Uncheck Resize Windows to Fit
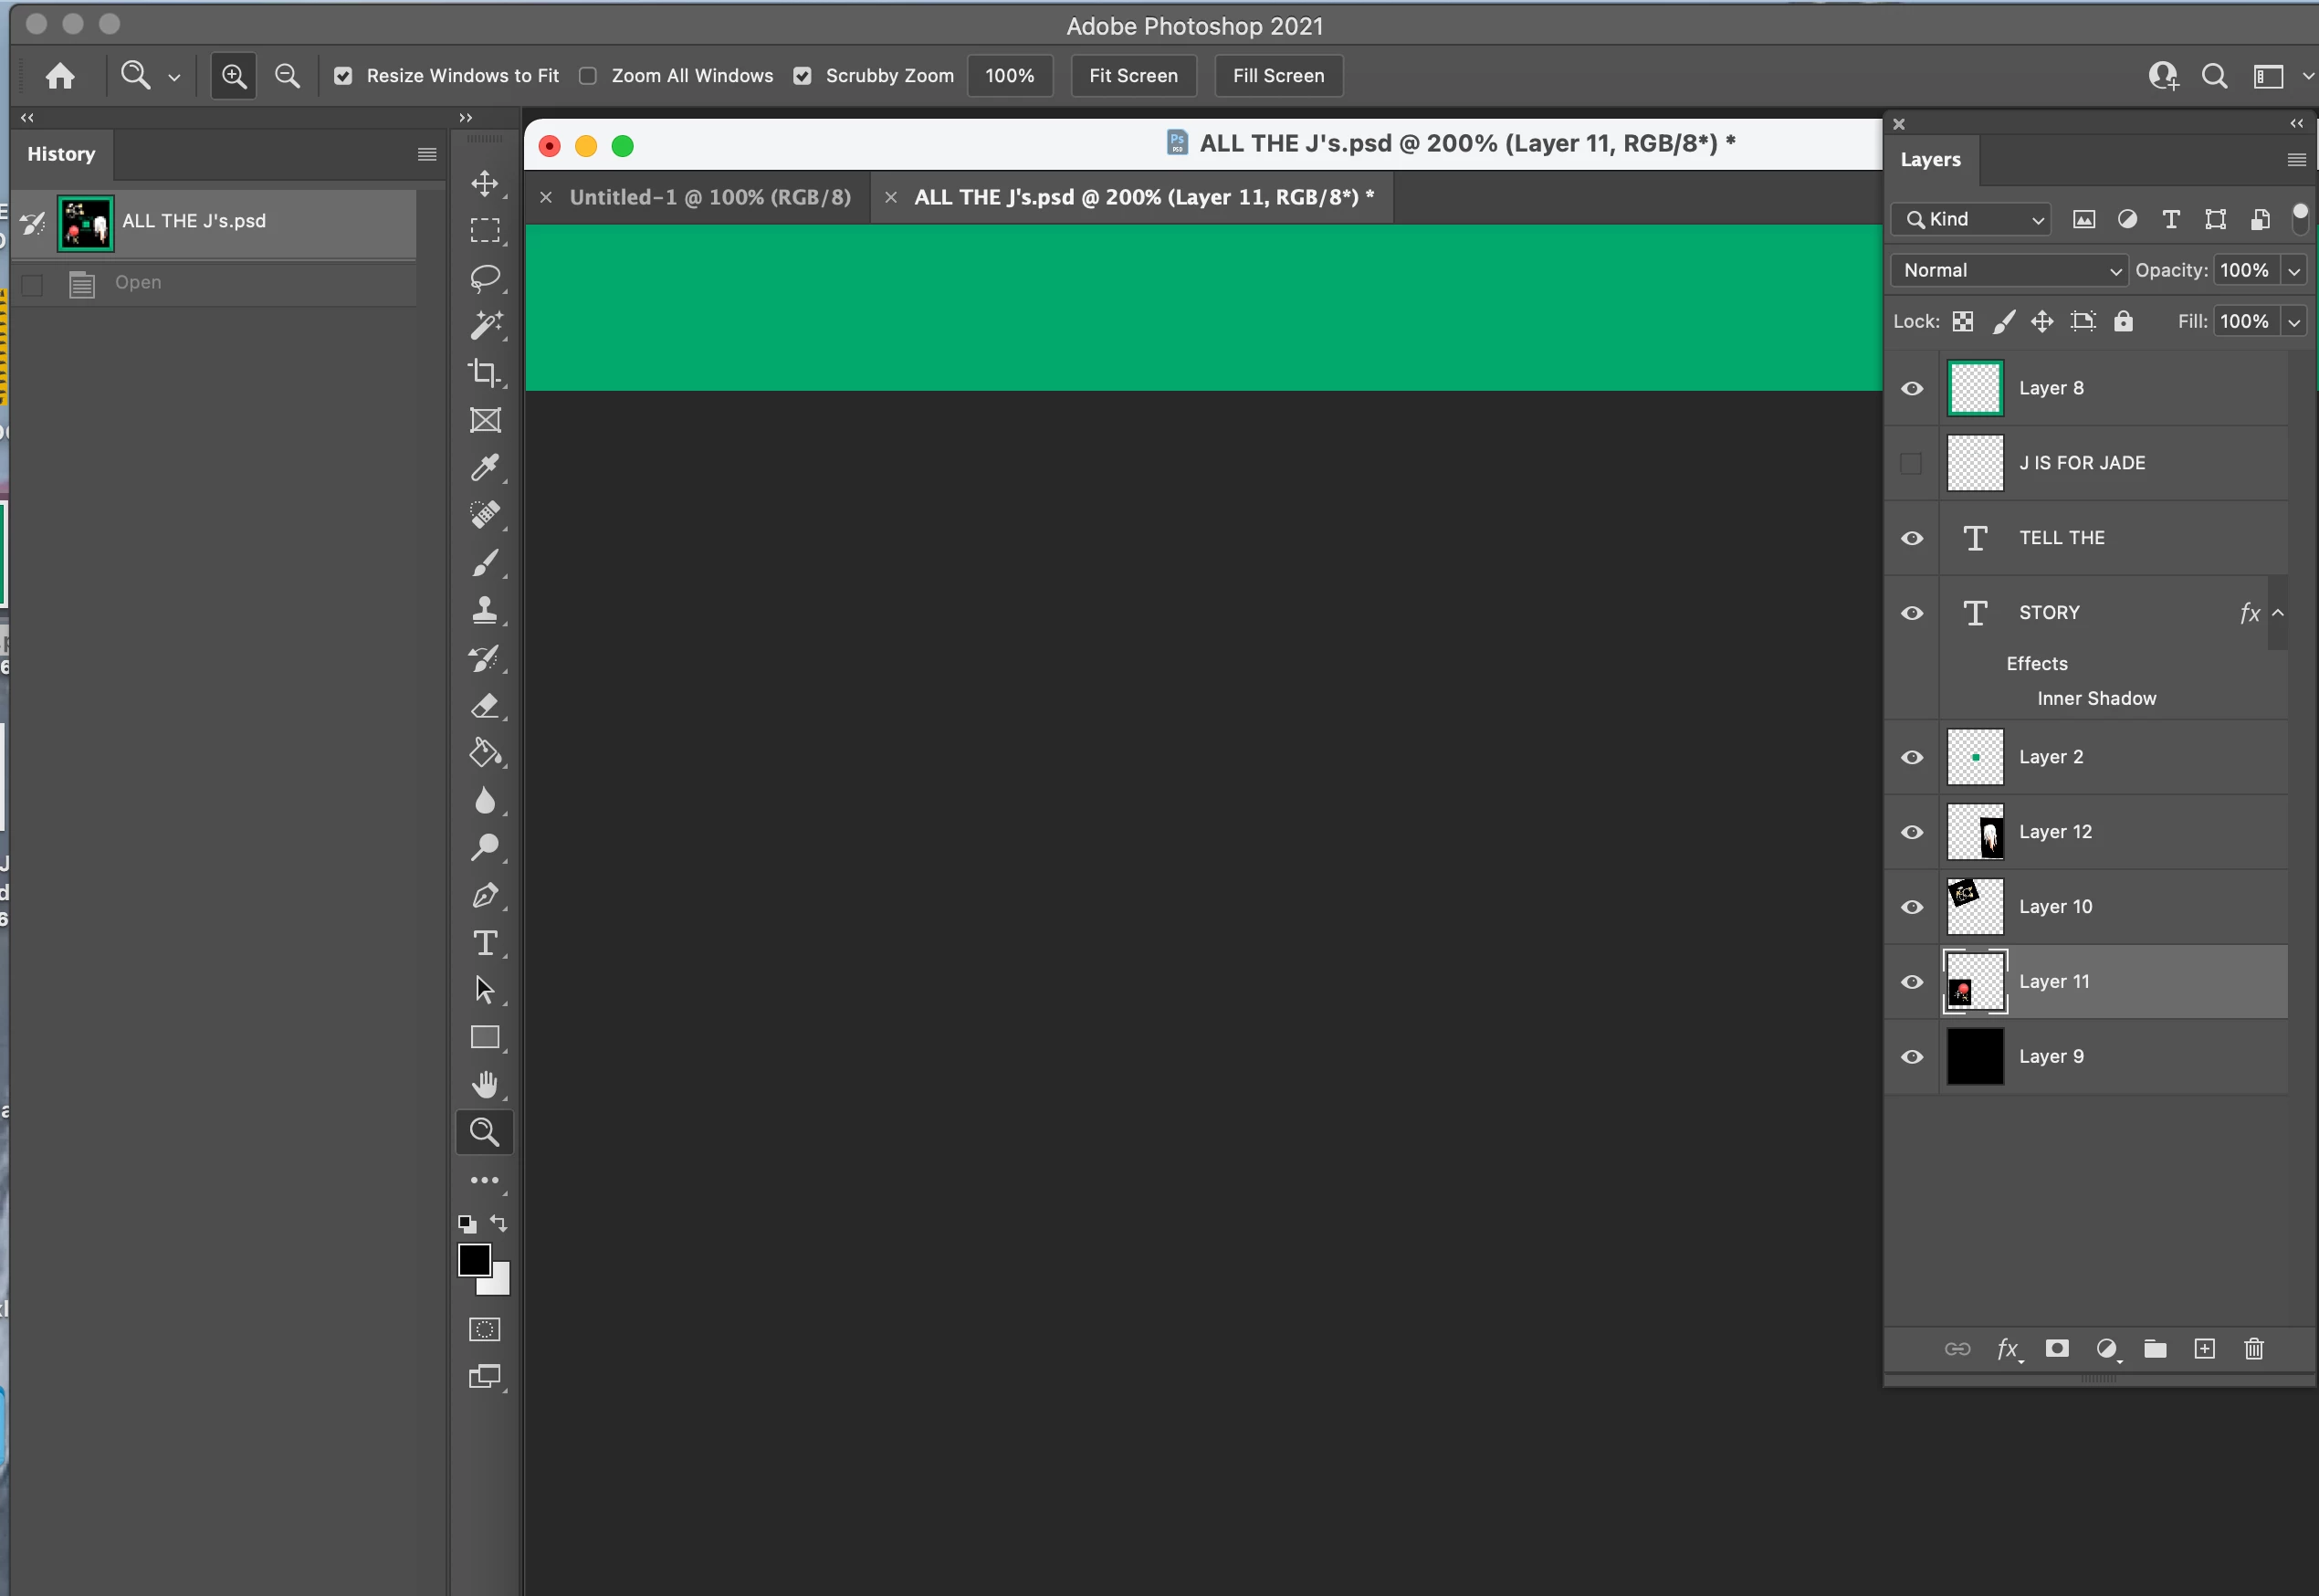Screen dimensions: 2319x1596 click(343, 76)
